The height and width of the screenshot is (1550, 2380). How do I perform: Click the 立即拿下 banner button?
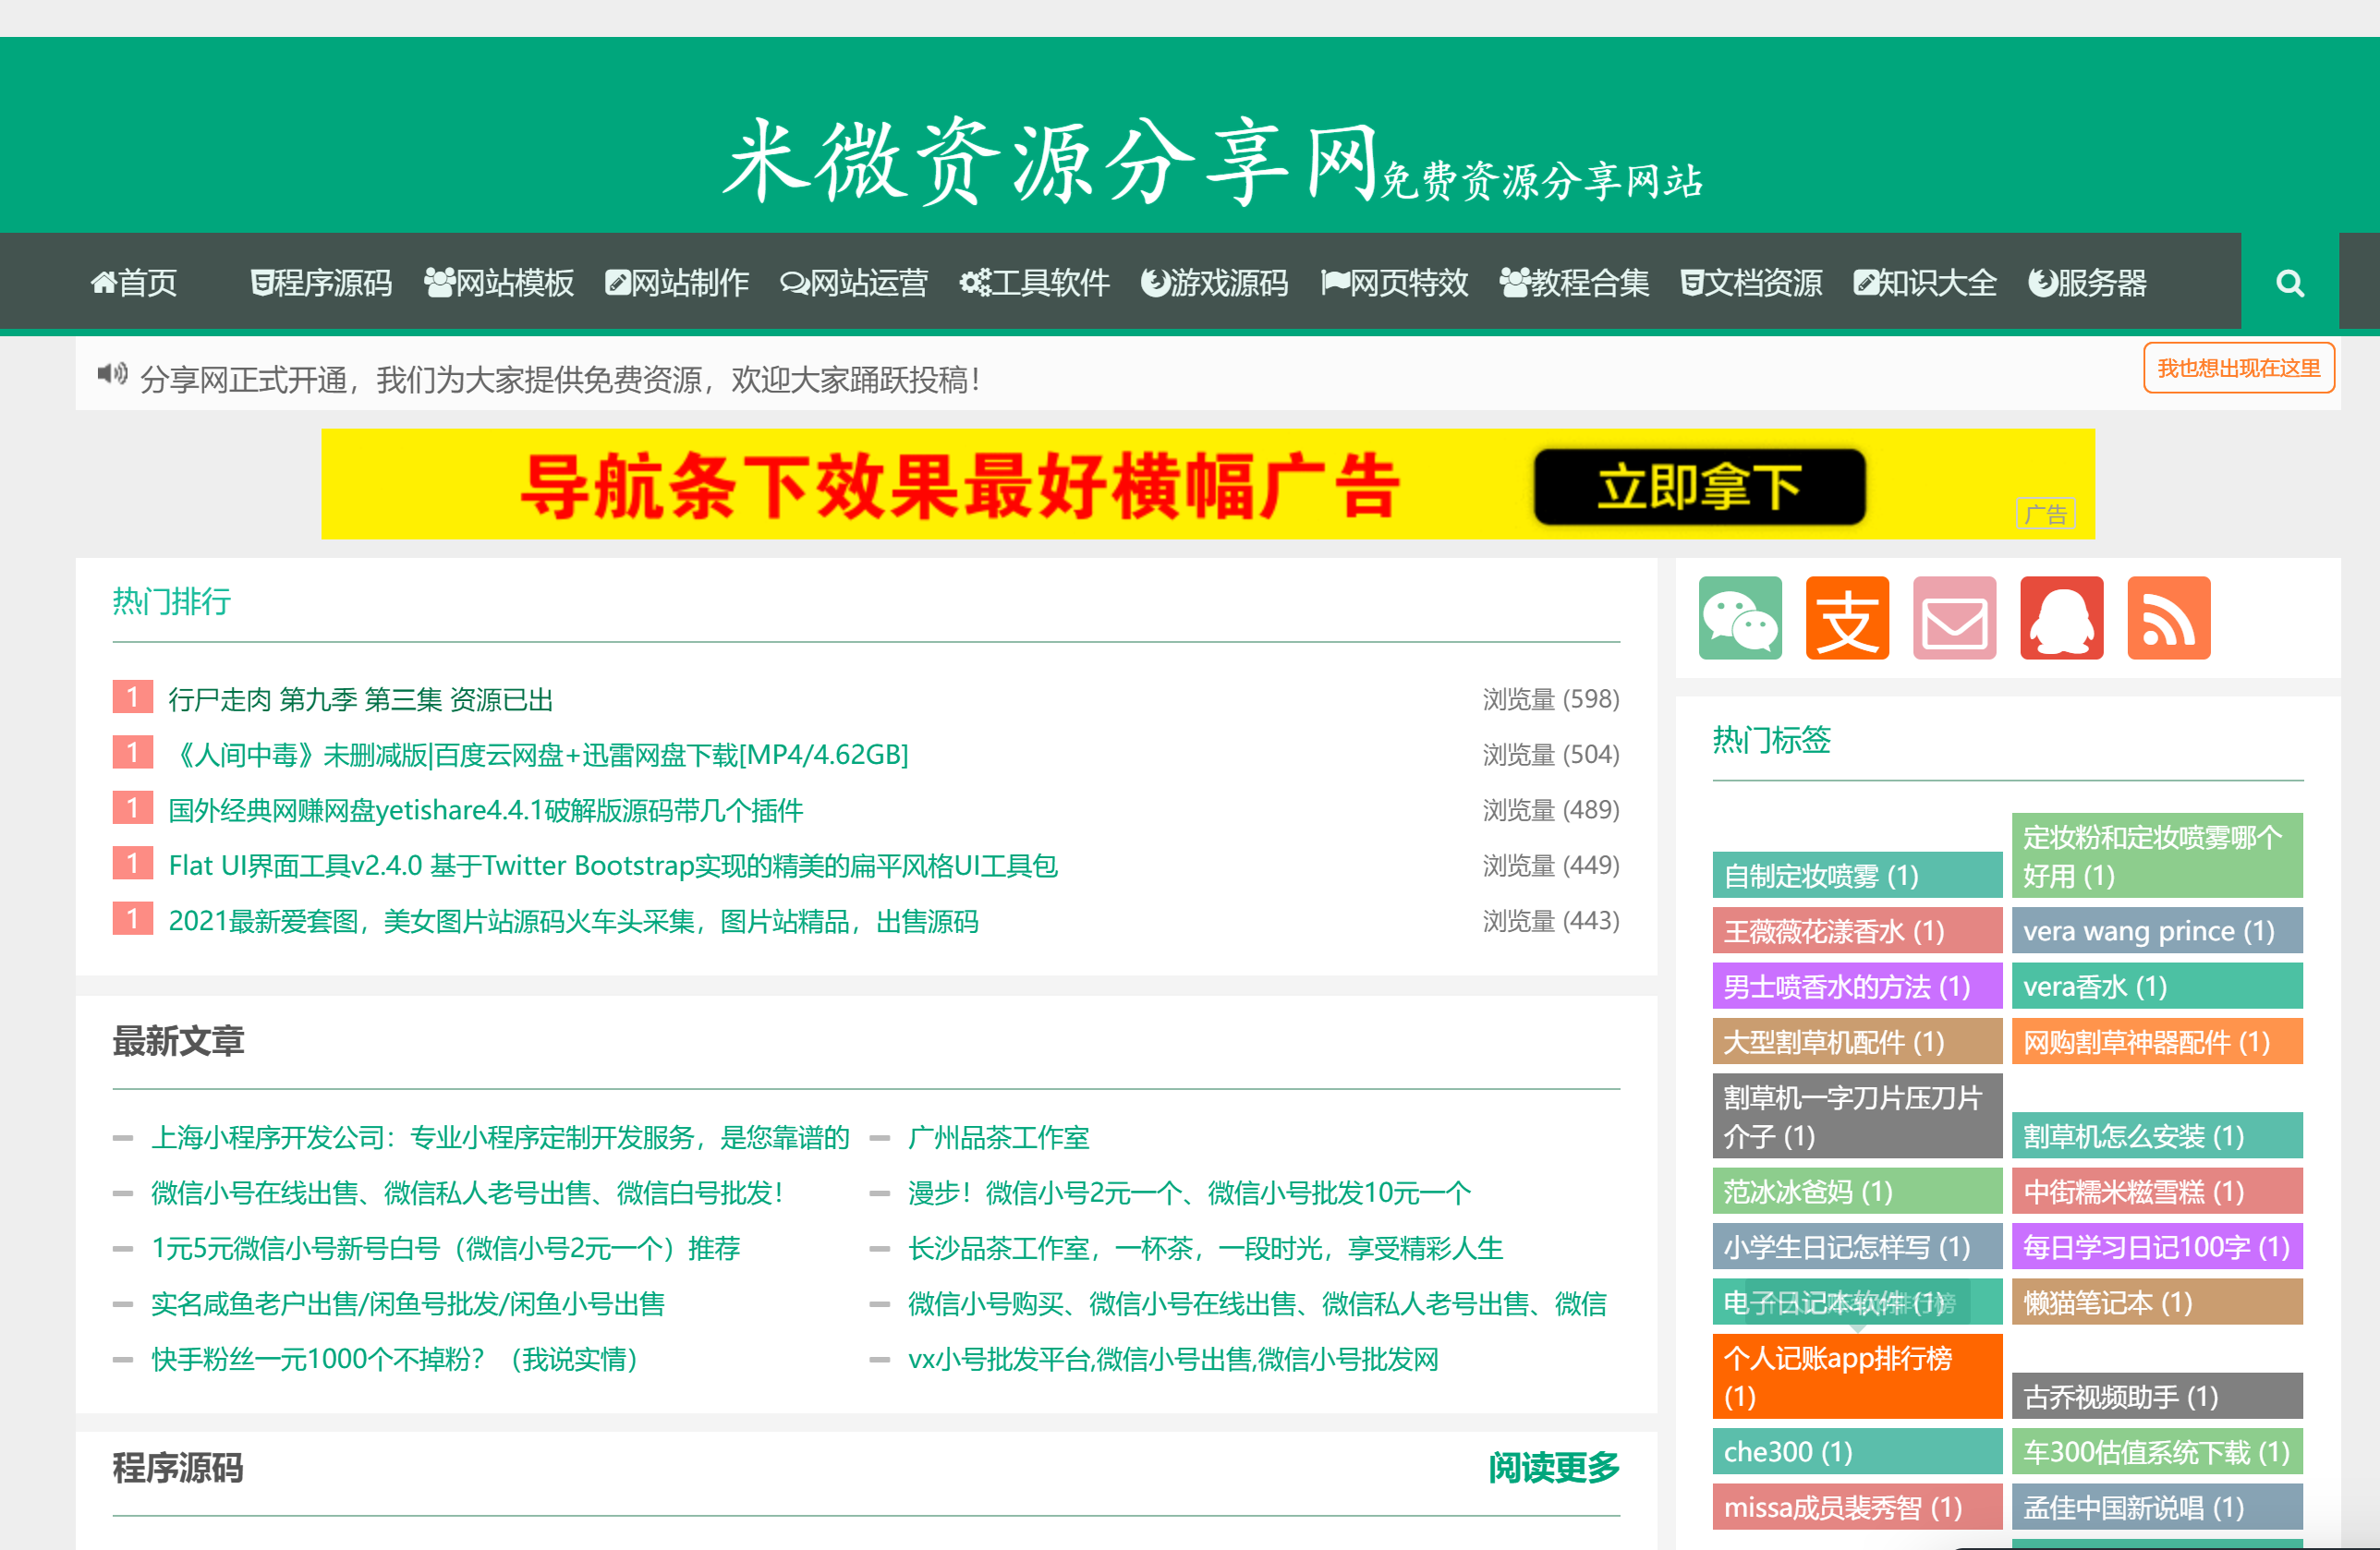tap(1698, 487)
